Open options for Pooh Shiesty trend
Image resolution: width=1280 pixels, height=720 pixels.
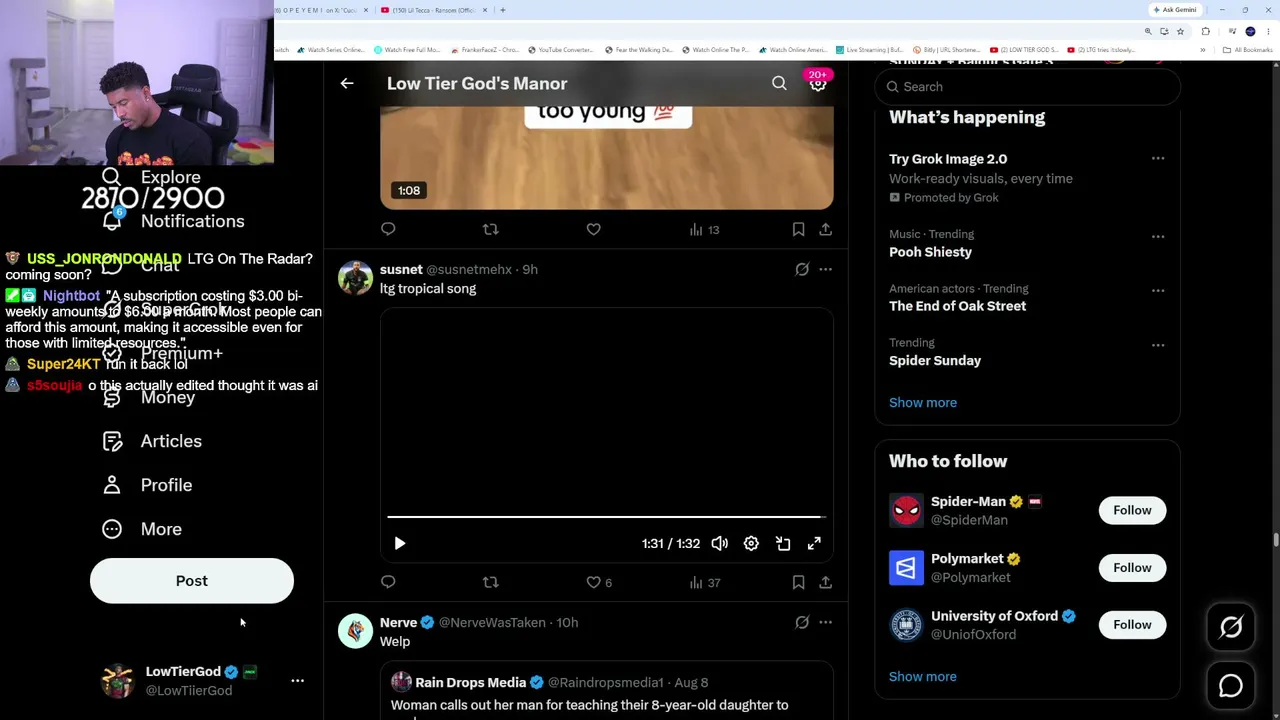coord(1158,236)
